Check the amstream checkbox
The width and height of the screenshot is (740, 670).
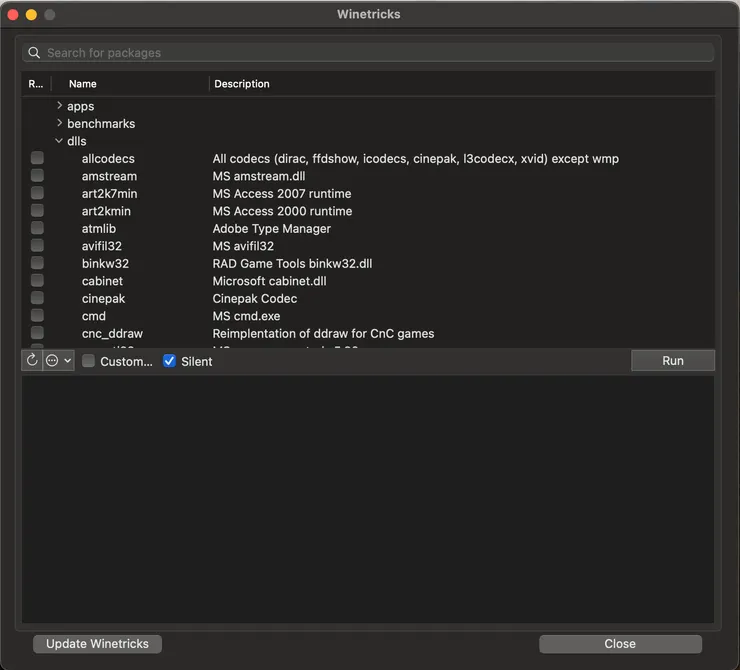click(37, 176)
